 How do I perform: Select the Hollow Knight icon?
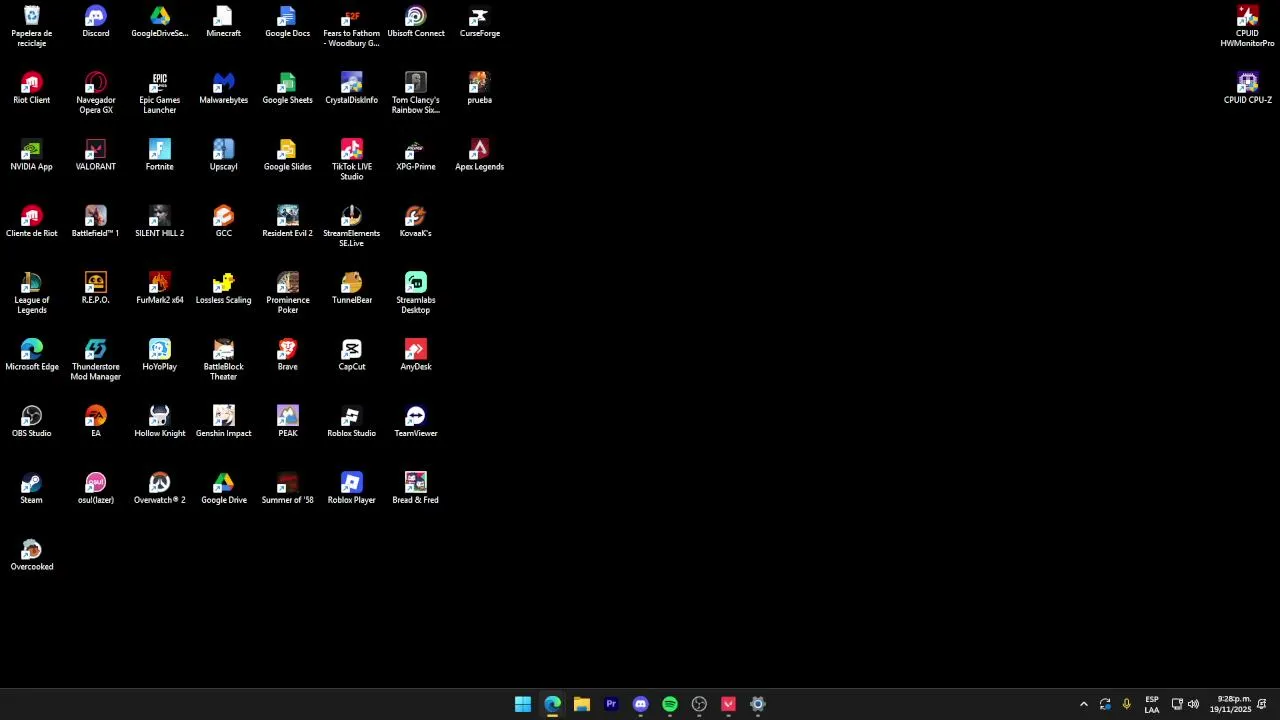click(x=160, y=422)
